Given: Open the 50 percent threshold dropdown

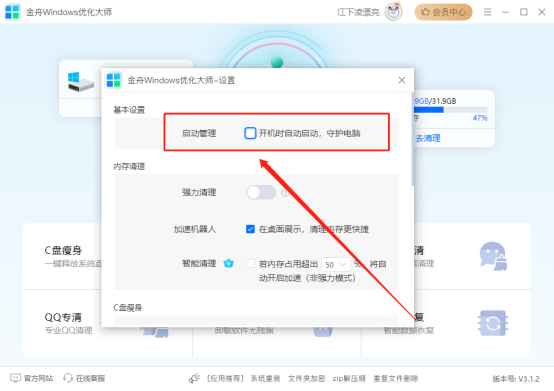Looking at the screenshot, I should pos(336,265).
